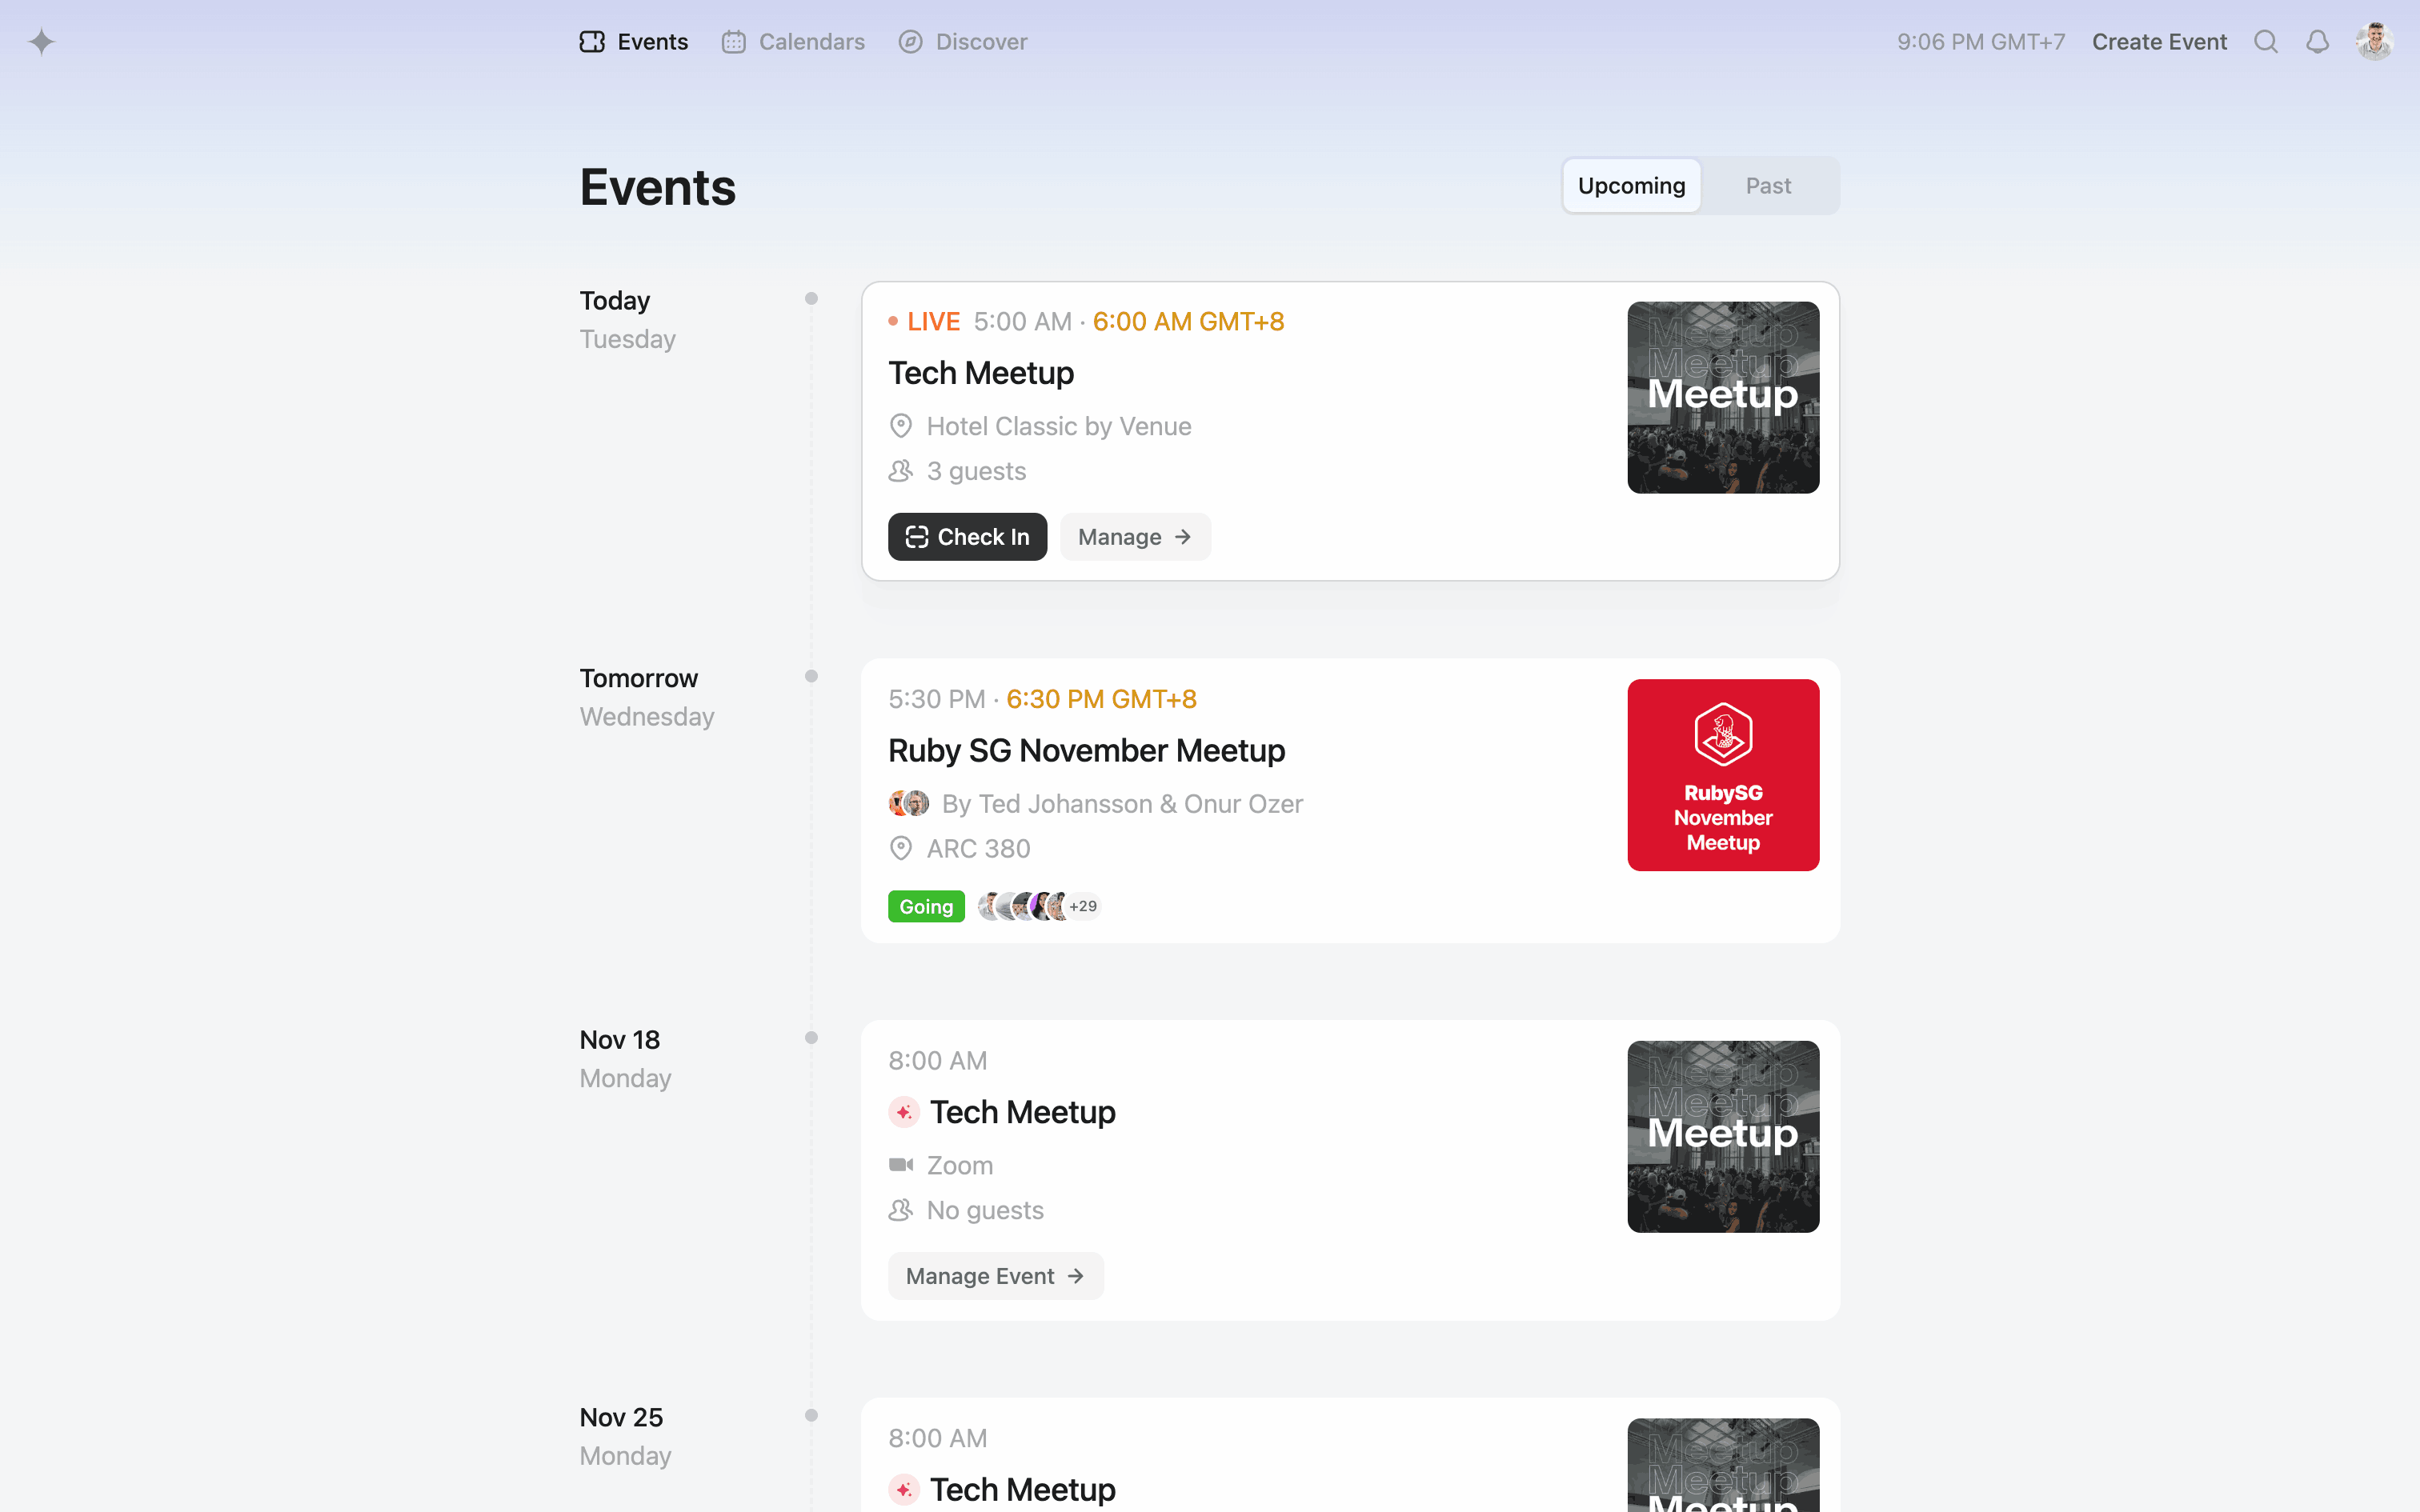The image size is (2420, 1512).
Task: Expand the +29 guest list
Action: [1084, 906]
